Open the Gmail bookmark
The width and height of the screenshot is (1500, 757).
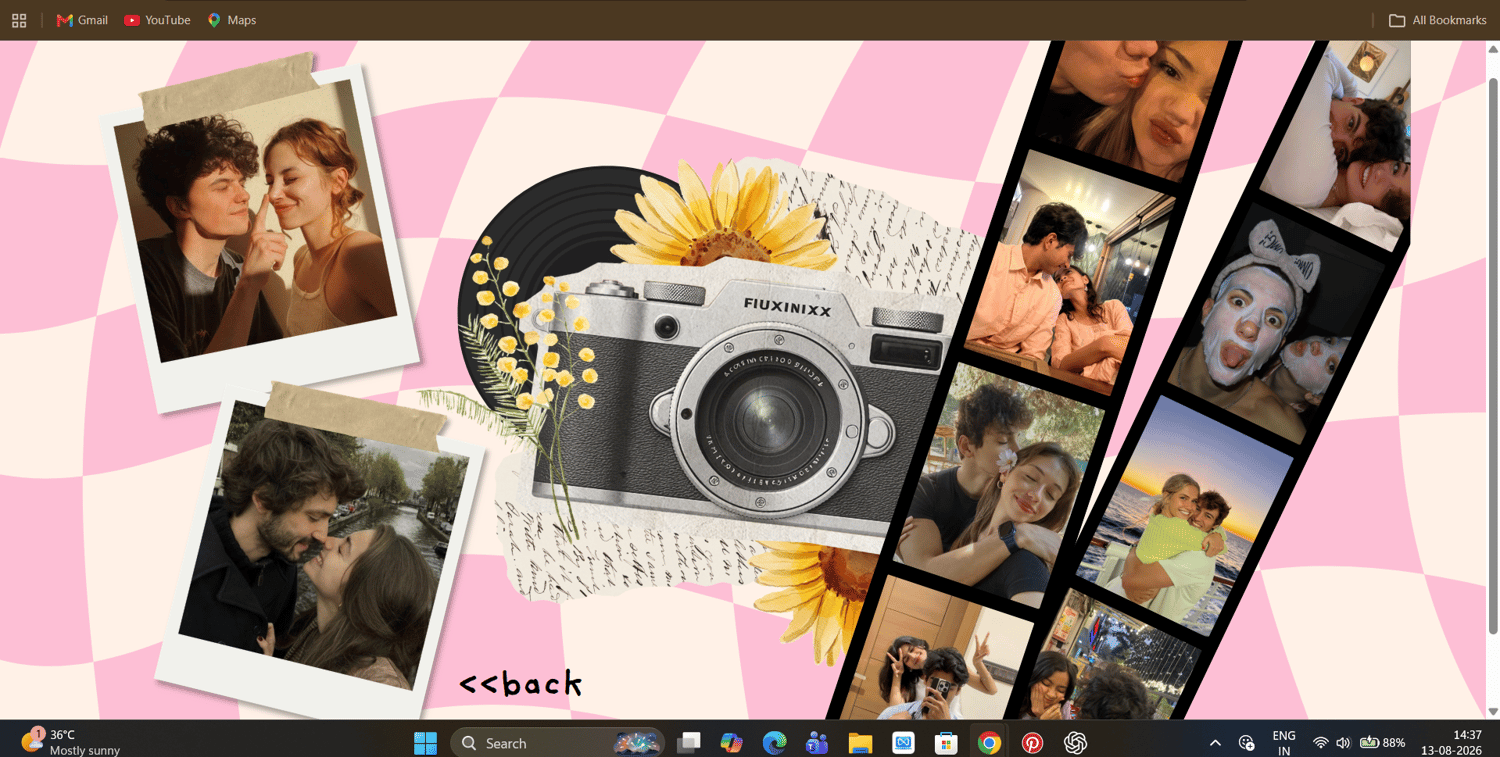82,20
